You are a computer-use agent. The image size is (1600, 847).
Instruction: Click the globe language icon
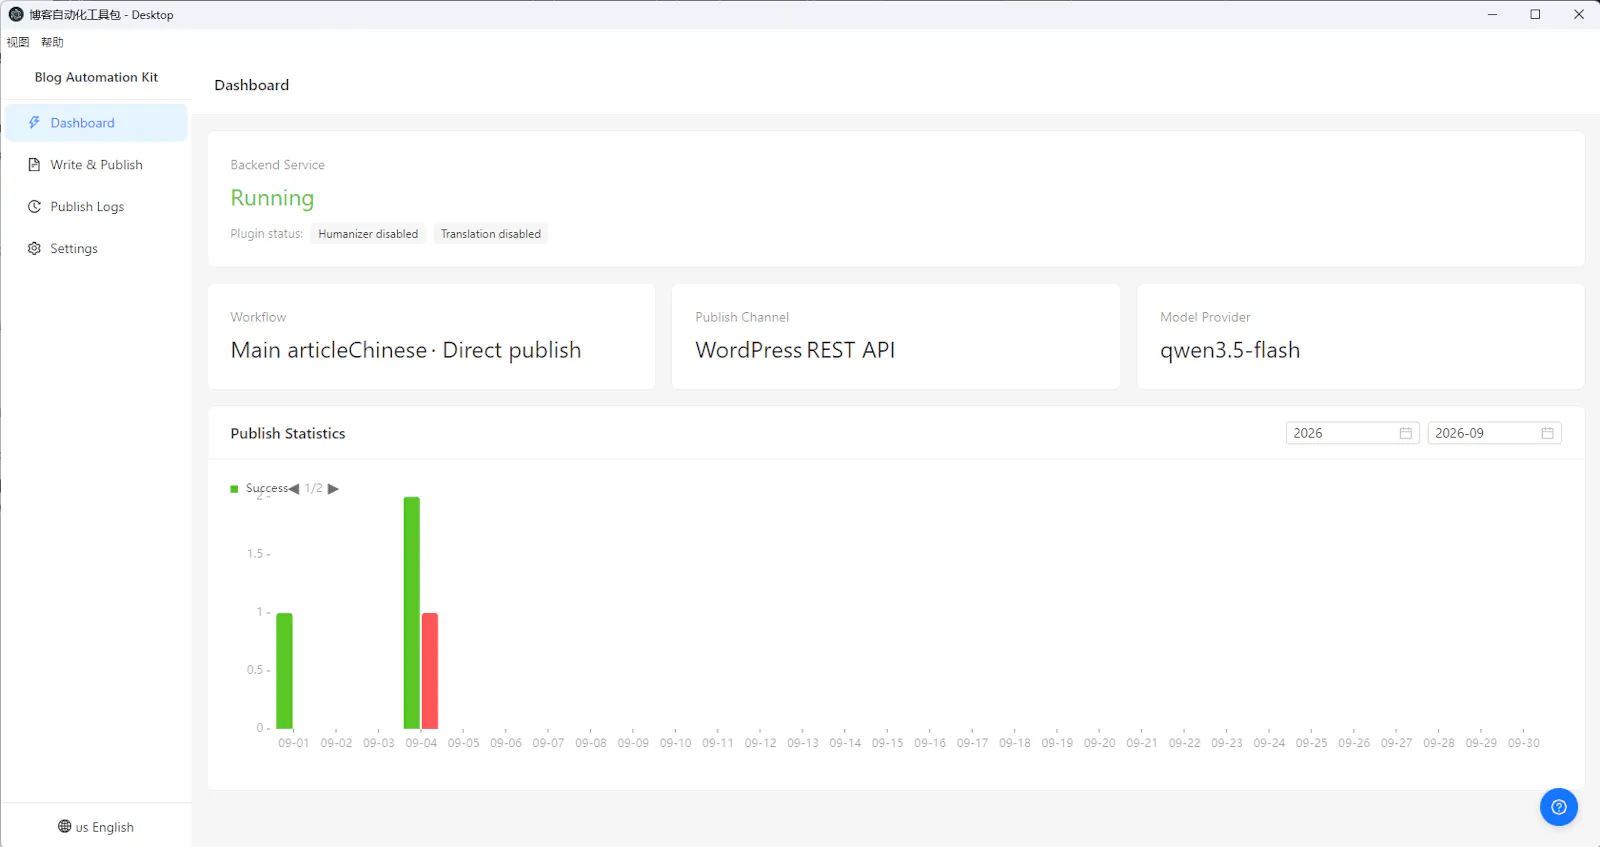point(65,827)
